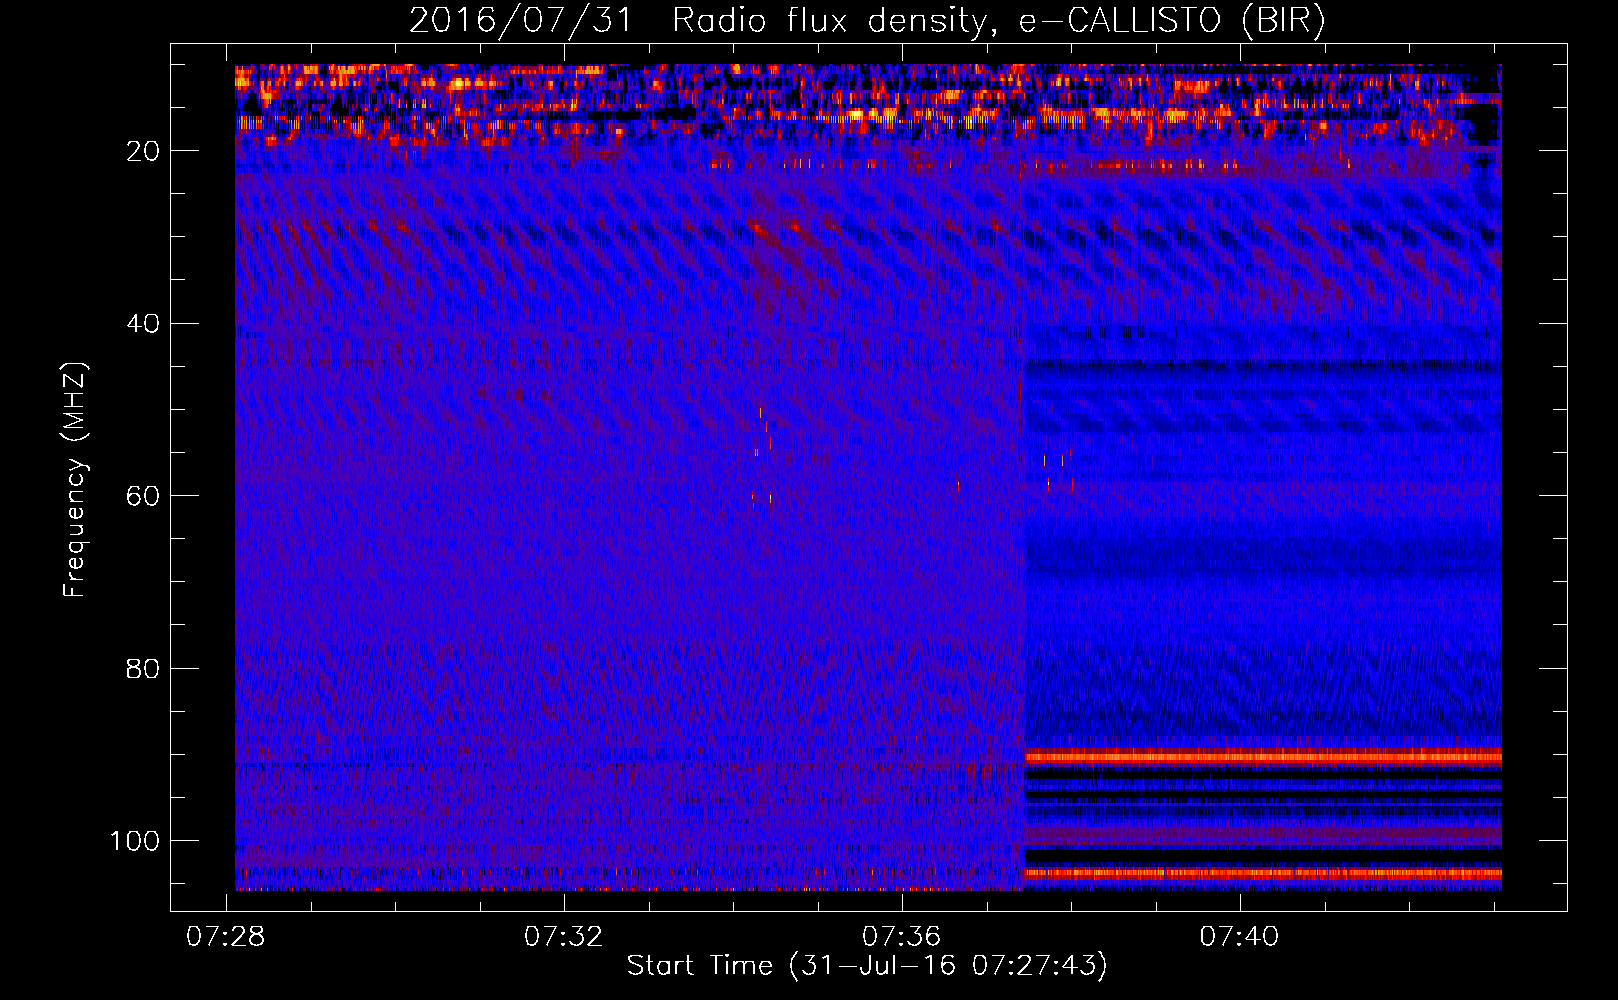Click the bright red band near 104 MHz

click(1263, 873)
